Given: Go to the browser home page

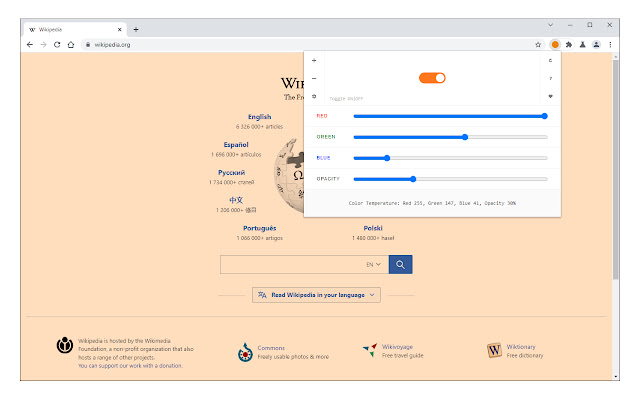Looking at the screenshot, I should pyautogui.click(x=71, y=44).
